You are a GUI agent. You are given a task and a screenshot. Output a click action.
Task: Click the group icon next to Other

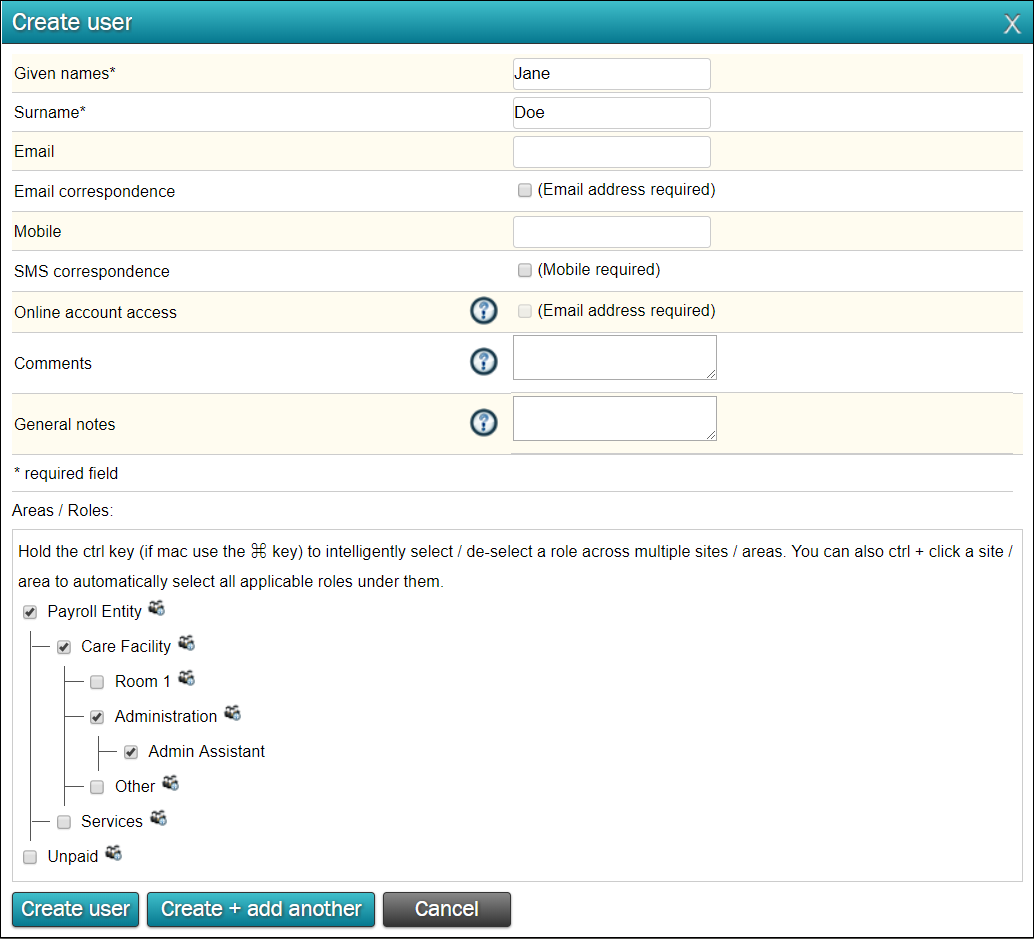click(171, 783)
